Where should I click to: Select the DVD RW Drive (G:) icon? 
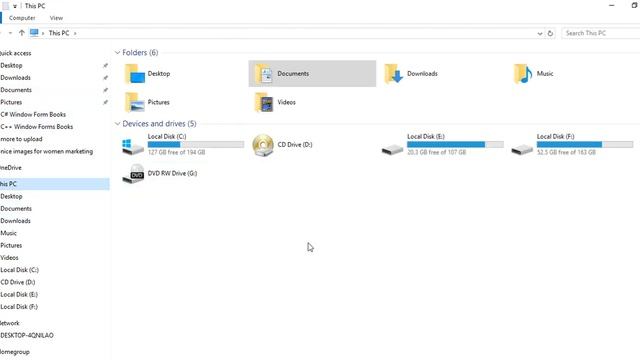133,174
